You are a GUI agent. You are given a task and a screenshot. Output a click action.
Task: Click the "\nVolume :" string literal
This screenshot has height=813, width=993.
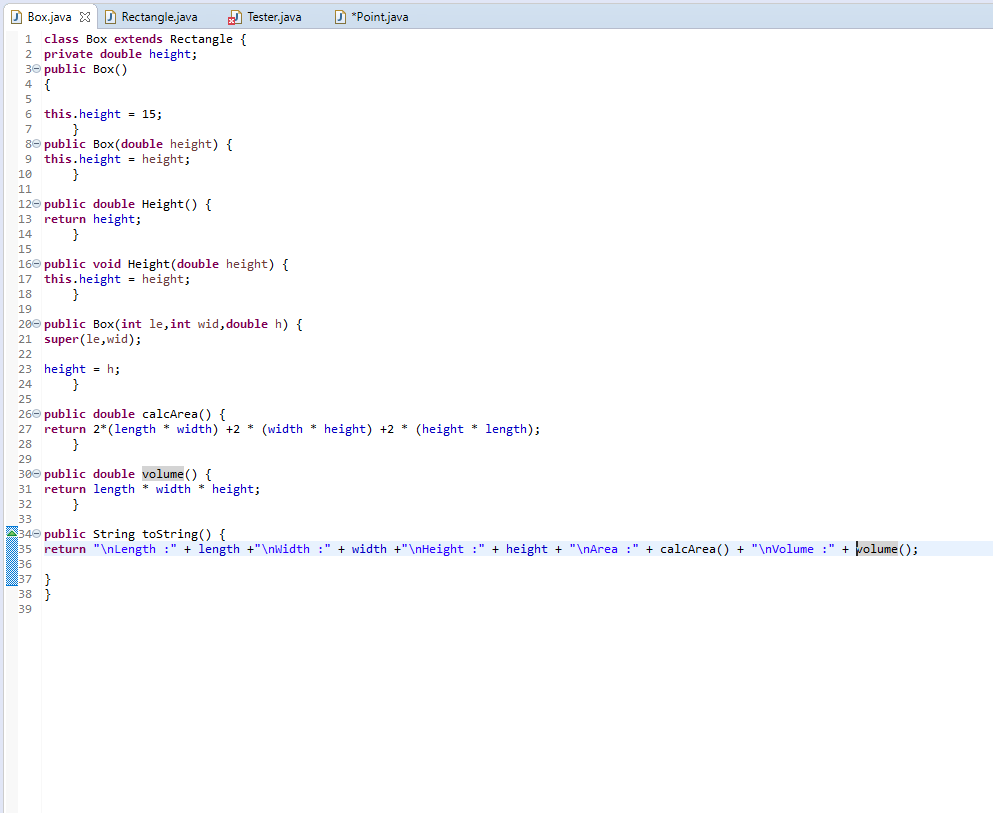coord(793,549)
